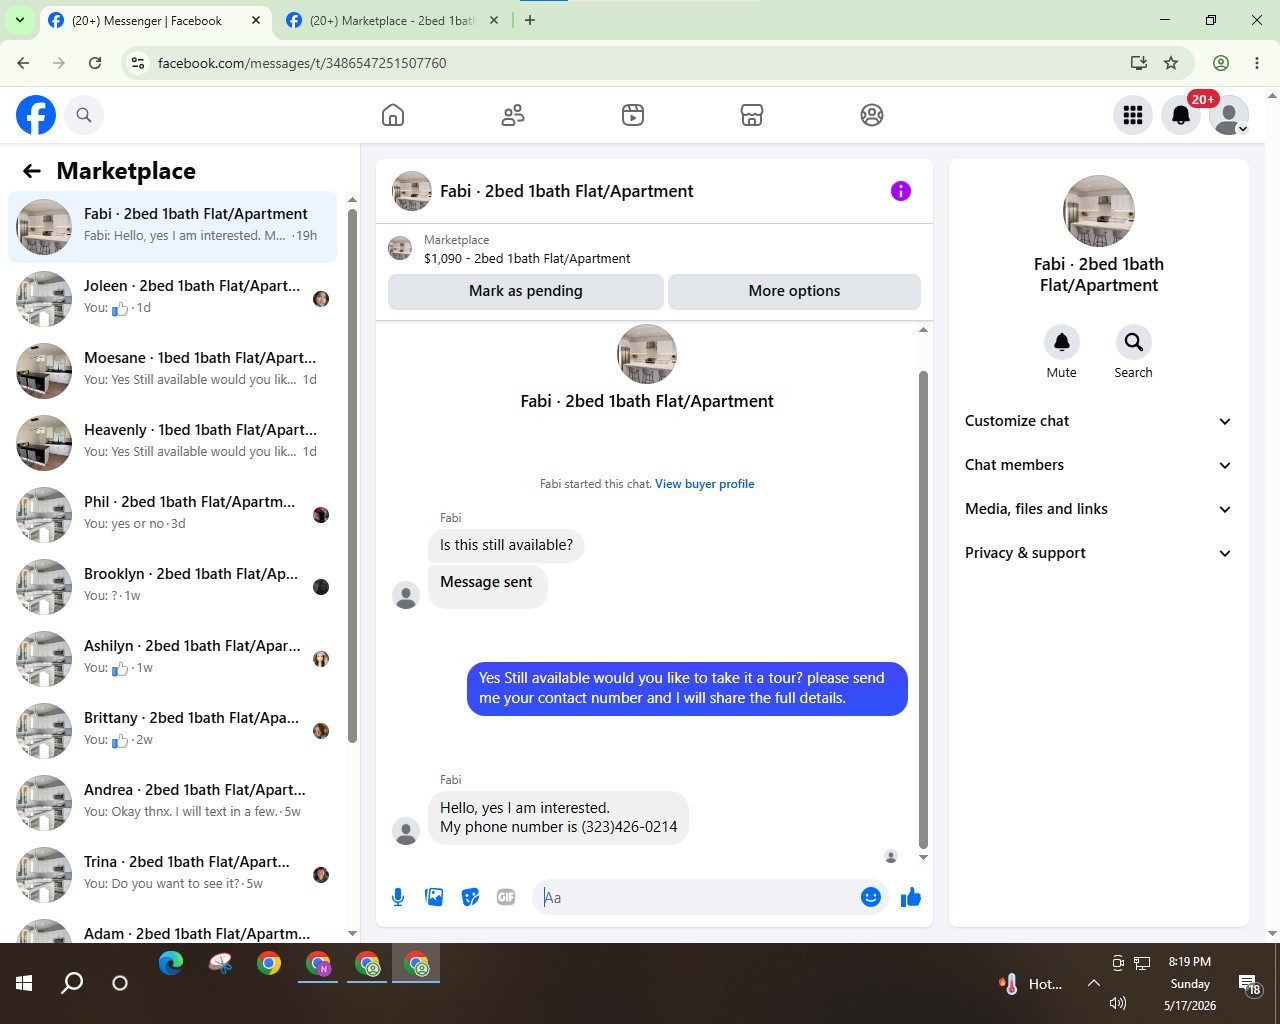Screen dimensions: 1280x1024
Task: Click the address bar URL
Action: pos(302,63)
